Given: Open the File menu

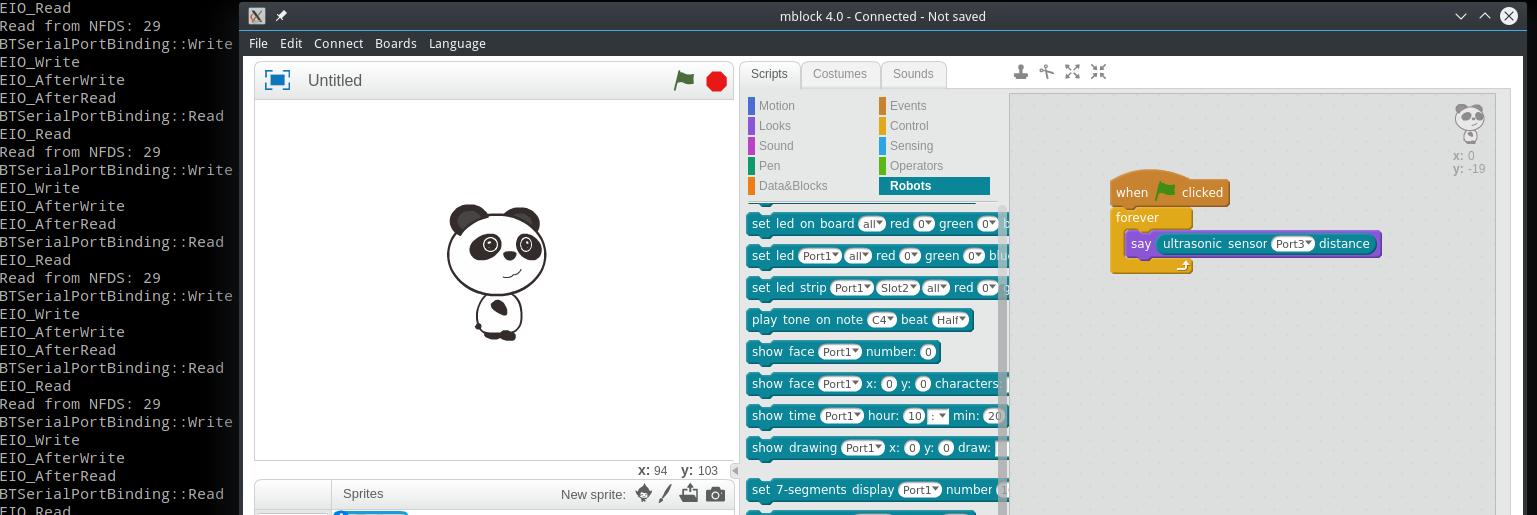Looking at the screenshot, I should 258,43.
